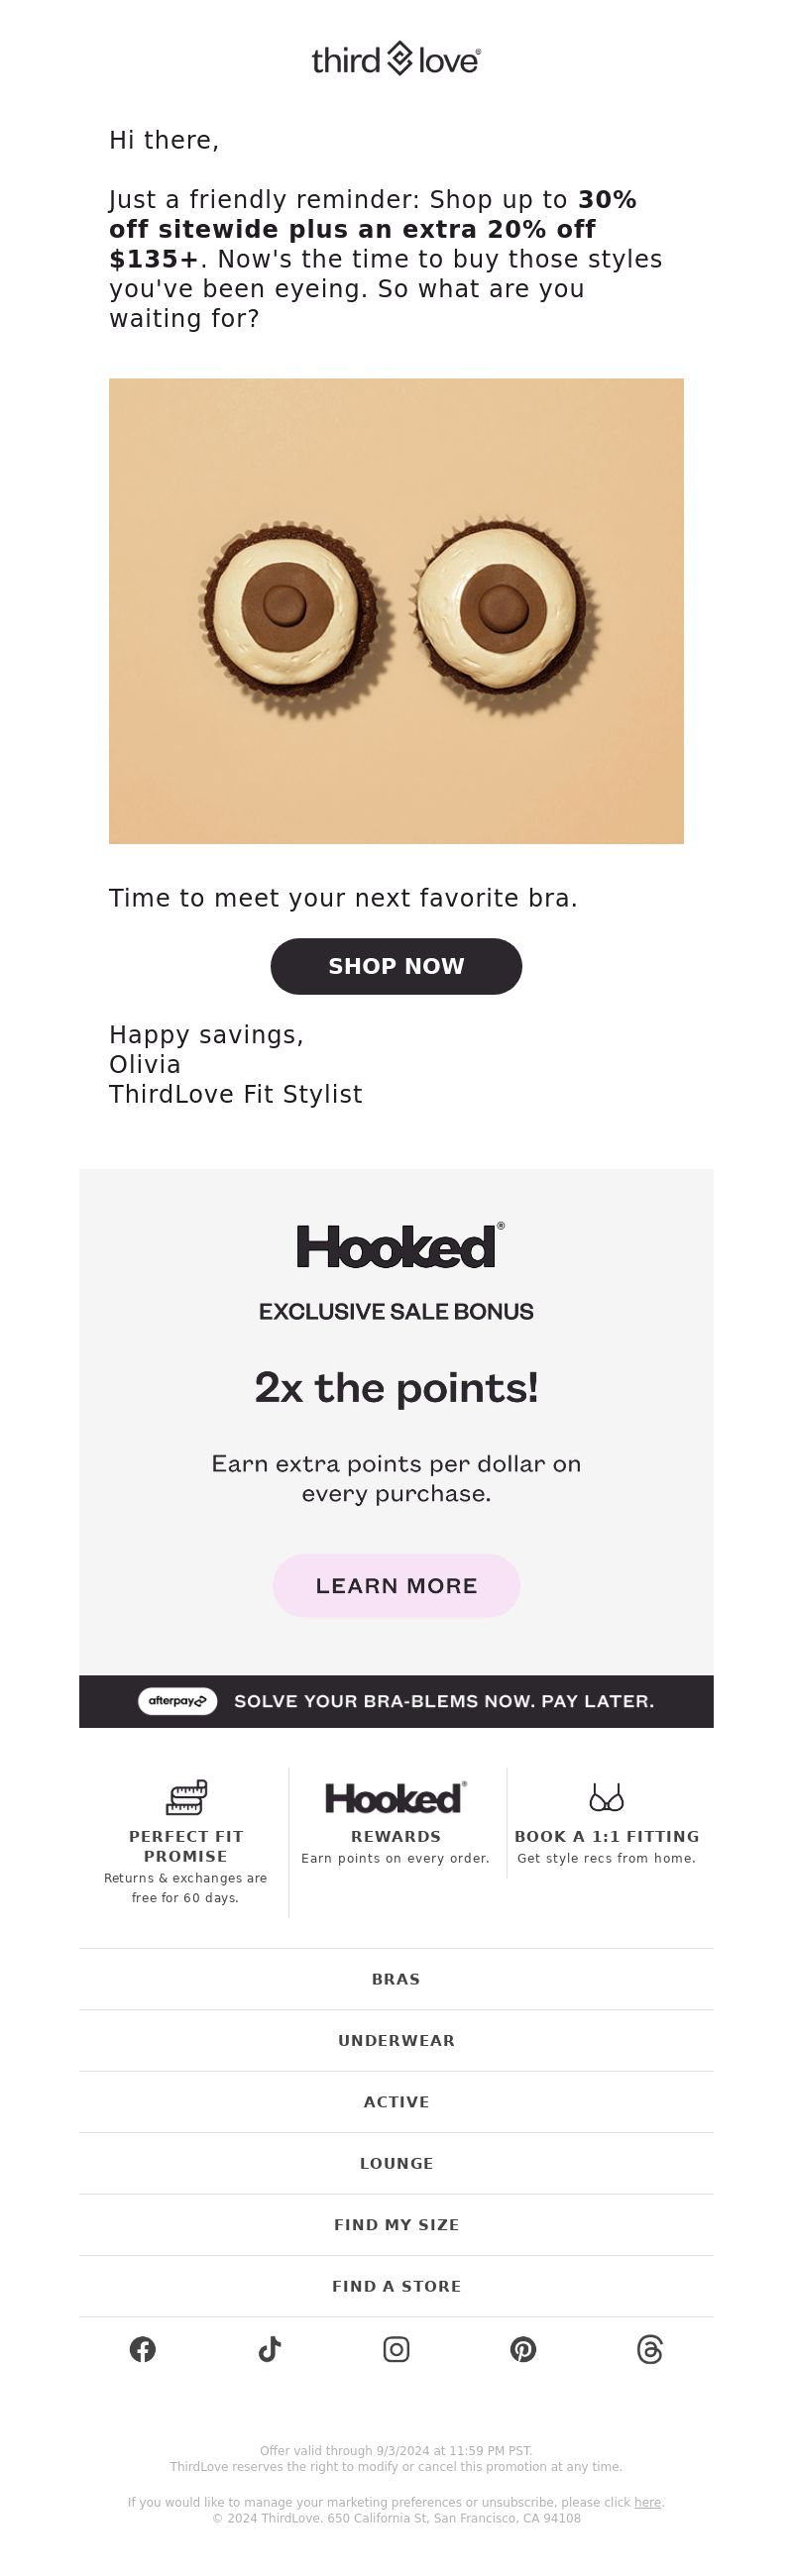Open the UNDERWEAR menu link
This screenshot has width=793, height=2576.
pos(396,2040)
